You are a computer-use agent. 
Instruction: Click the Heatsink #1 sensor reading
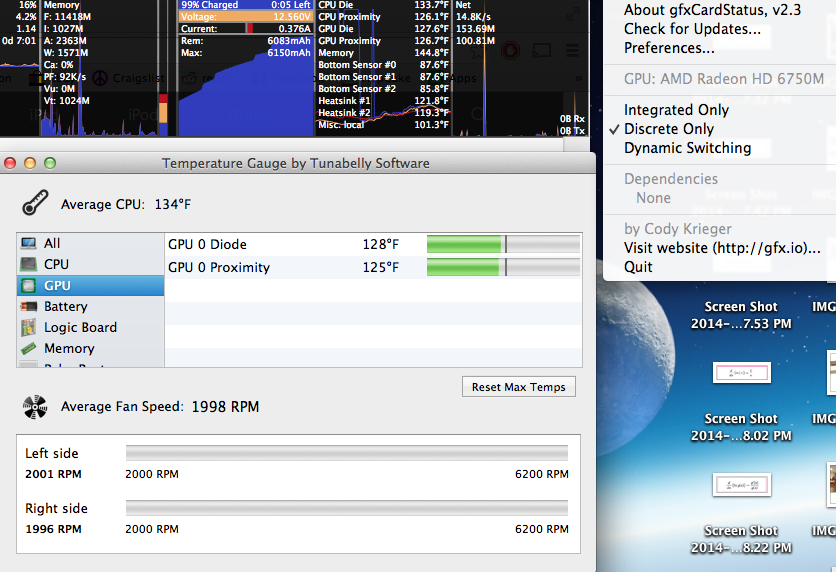tap(383, 101)
